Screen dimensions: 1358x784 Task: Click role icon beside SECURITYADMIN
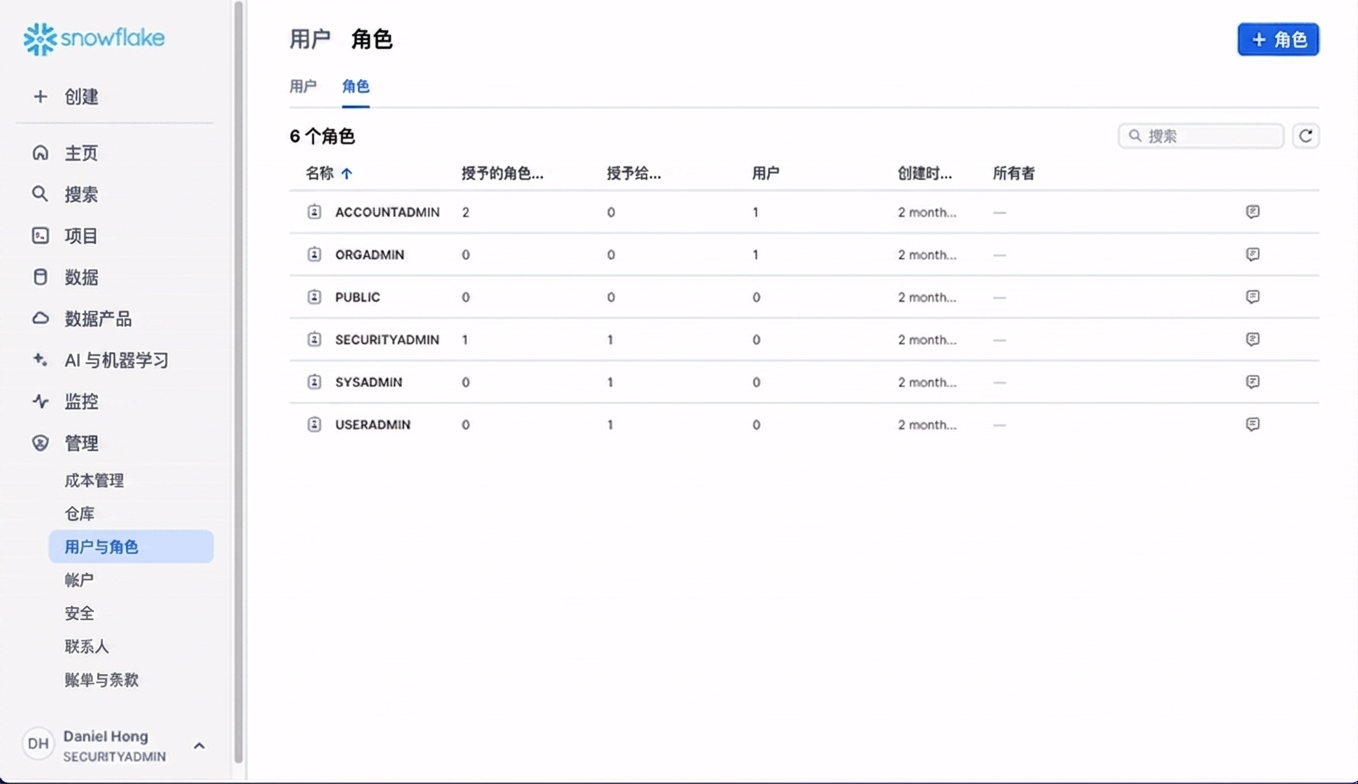click(x=314, y=340)
